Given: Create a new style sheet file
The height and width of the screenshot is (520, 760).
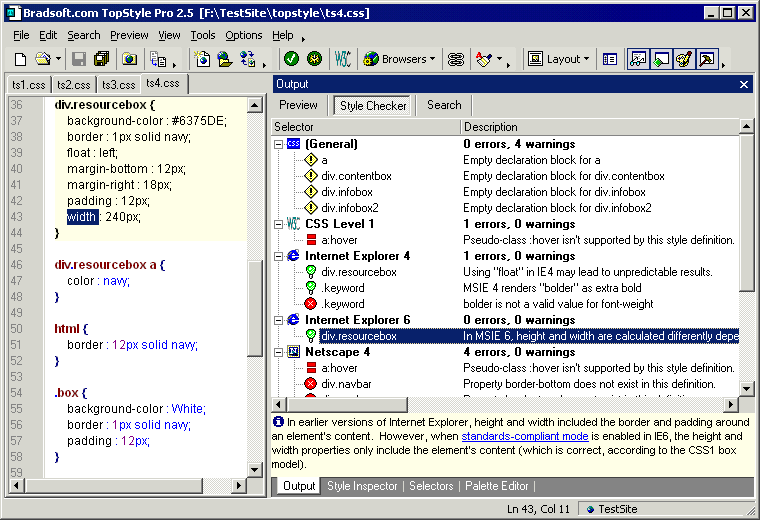Looking at the screenshot, I should [20, 59].
